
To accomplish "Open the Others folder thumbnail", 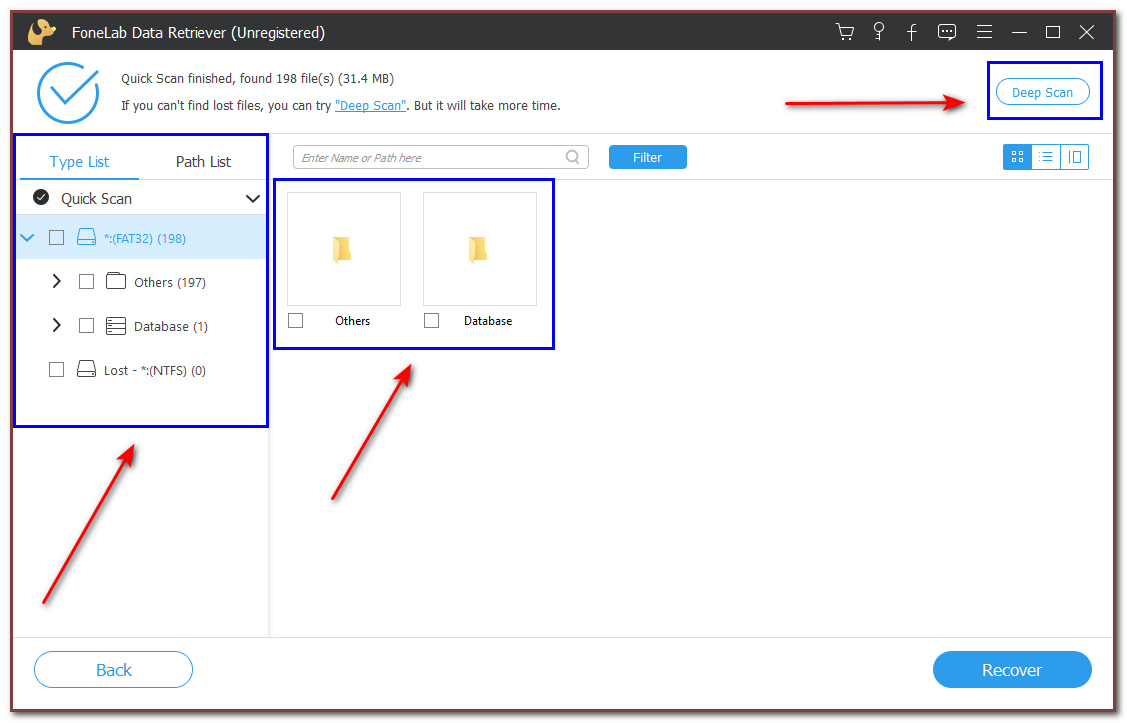I will coord(344,249).
